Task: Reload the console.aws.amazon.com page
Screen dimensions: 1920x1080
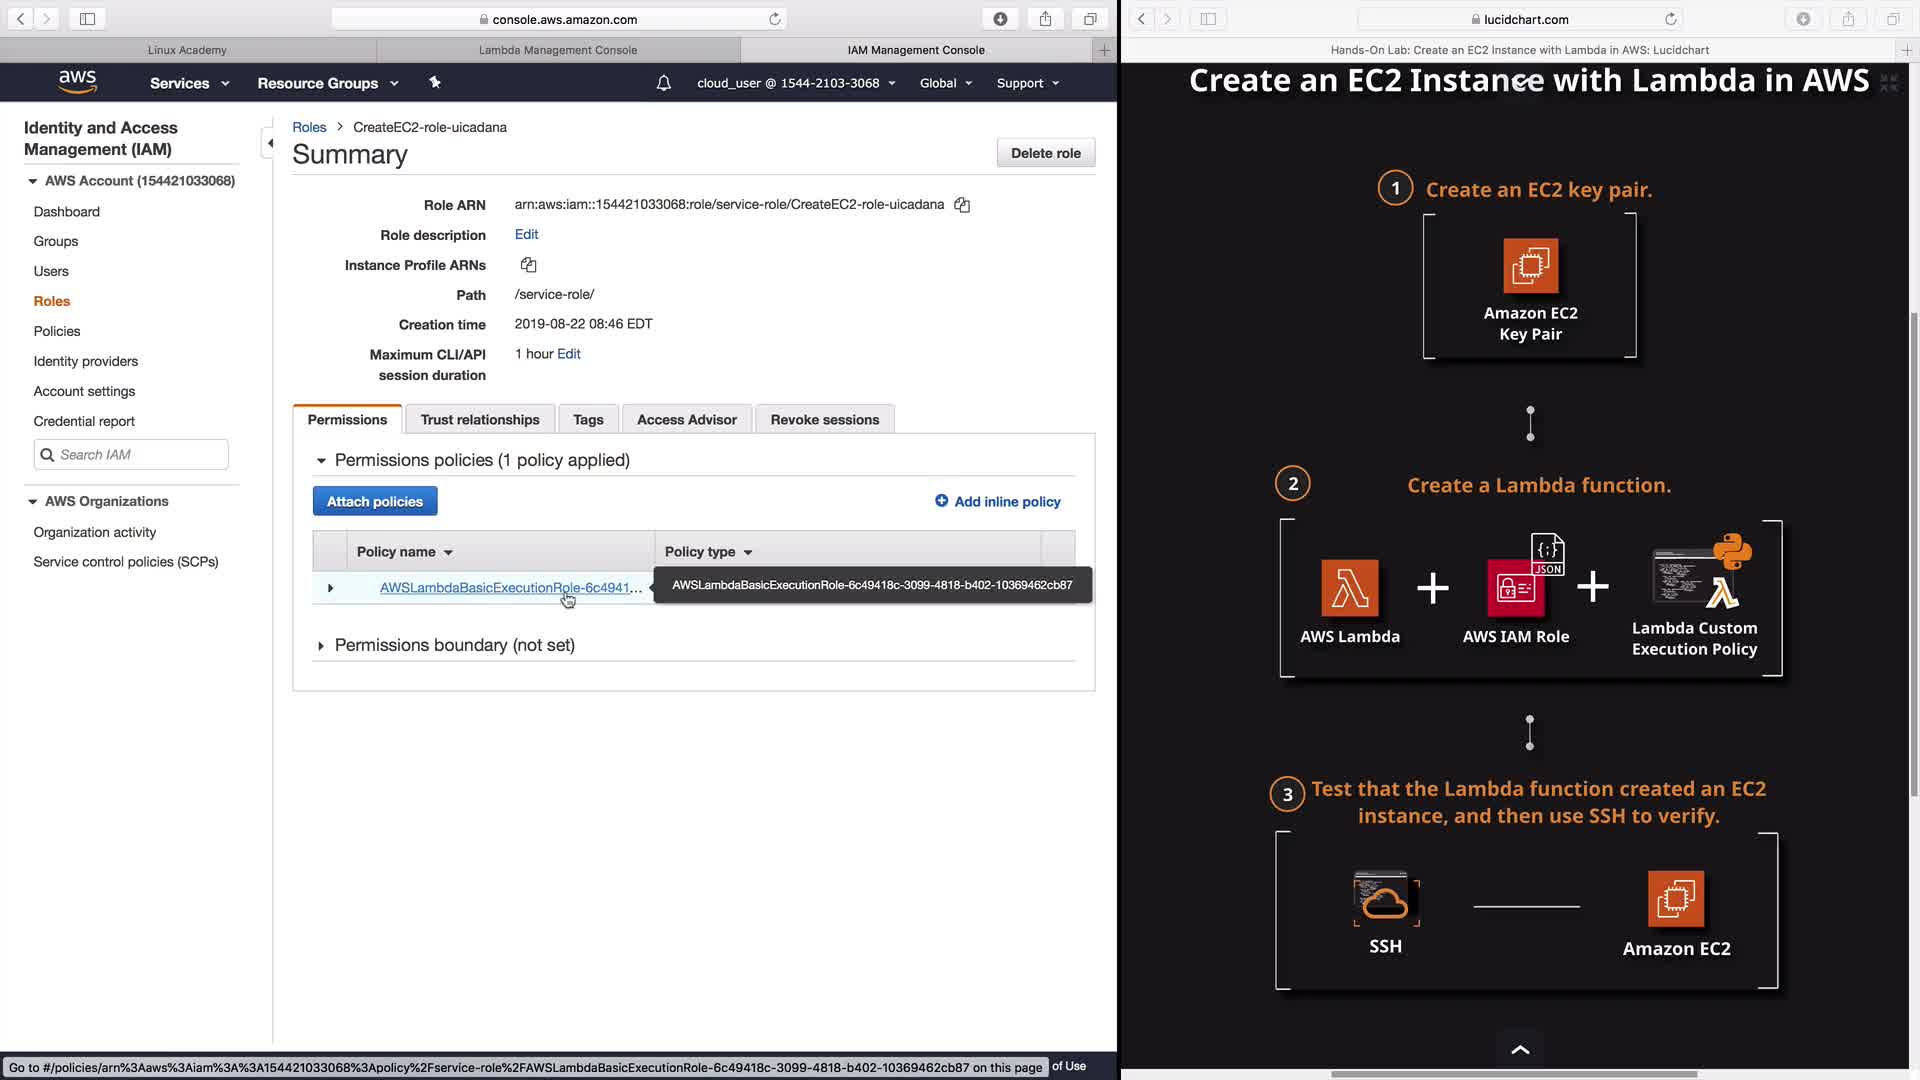Action: [x=774, y=19]
